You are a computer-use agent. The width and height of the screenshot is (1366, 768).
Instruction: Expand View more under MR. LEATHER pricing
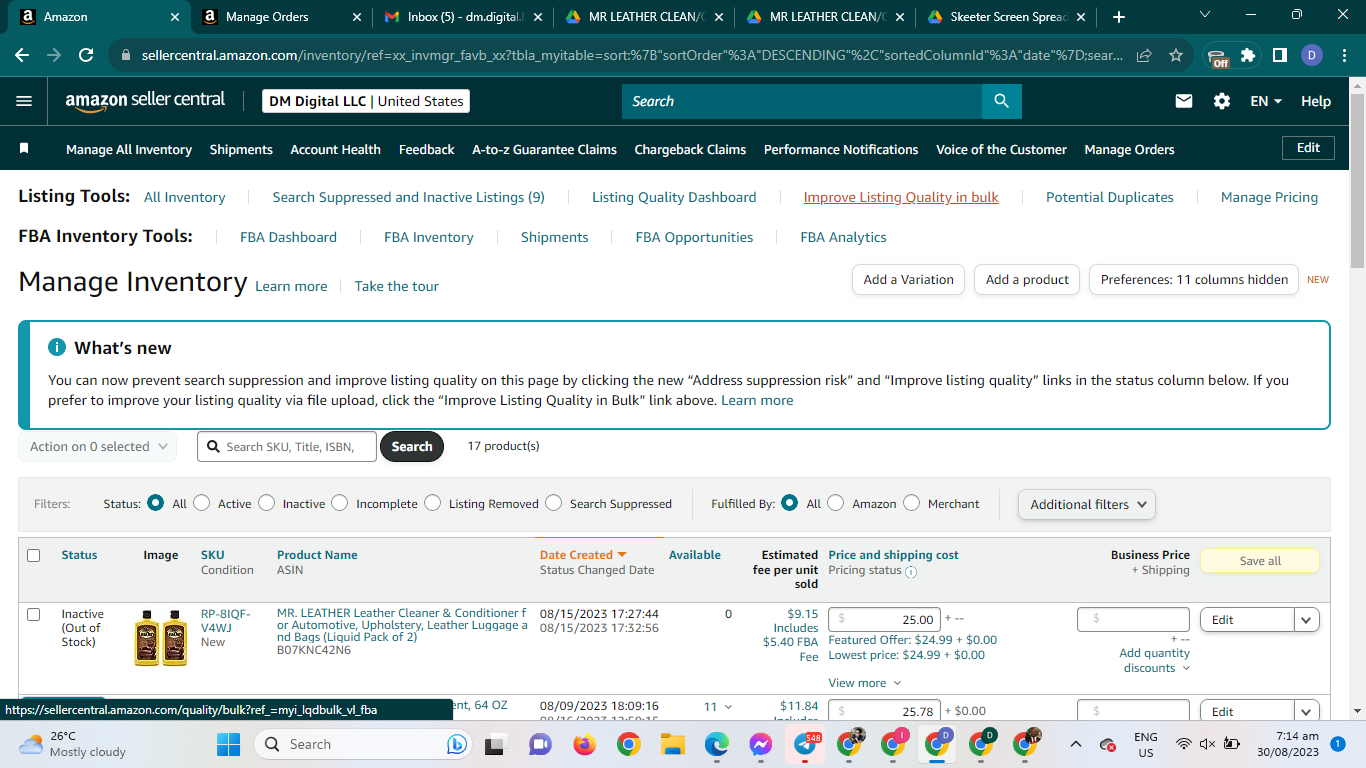[x=865, y=683]
